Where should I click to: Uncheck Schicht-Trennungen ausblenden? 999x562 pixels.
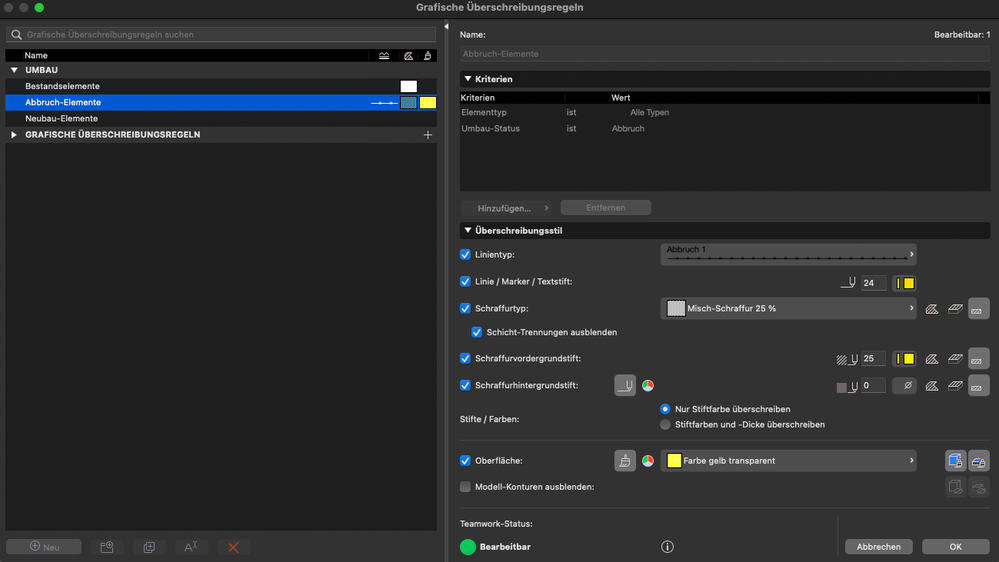(x=477, y=332)
